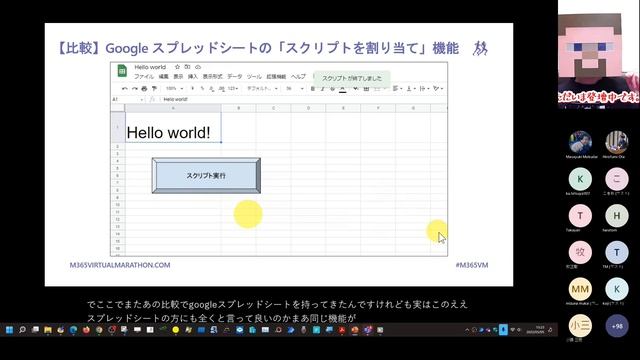Click the Hello world document title
The width and height of the screenshot is (640, 360).
click(x=150, y=67)
